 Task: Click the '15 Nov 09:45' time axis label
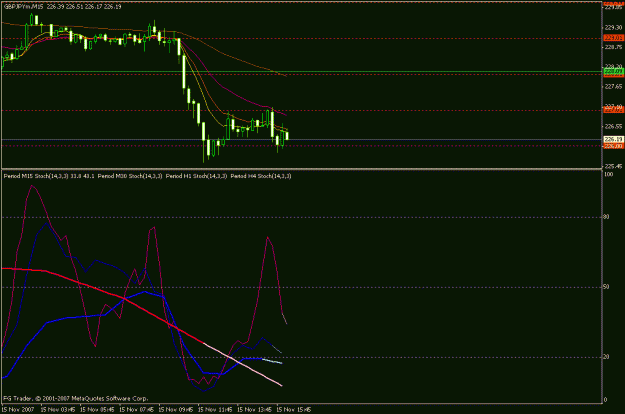click(x=176, y=409)
